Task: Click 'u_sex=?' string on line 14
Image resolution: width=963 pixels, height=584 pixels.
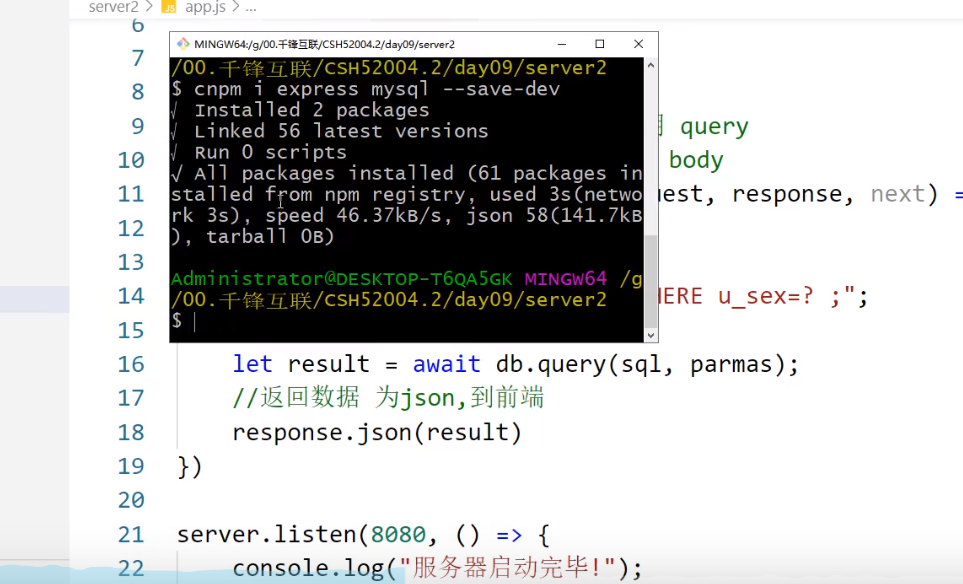Action: 765,297
